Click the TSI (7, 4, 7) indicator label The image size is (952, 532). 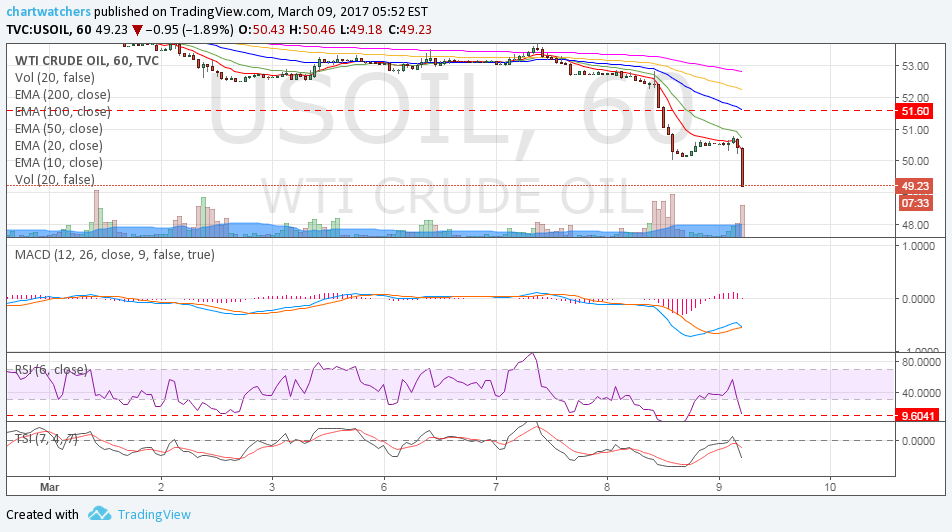(x=46, y=438)
